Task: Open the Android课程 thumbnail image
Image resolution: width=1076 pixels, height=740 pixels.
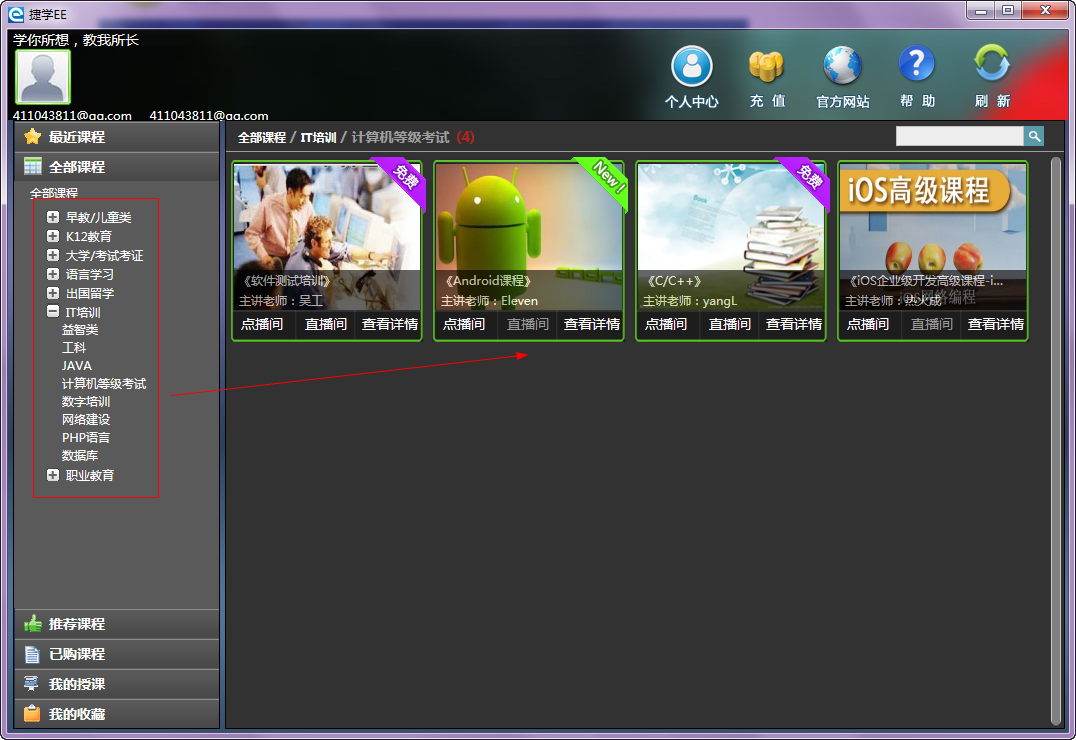Action: [x=529, y=237]
